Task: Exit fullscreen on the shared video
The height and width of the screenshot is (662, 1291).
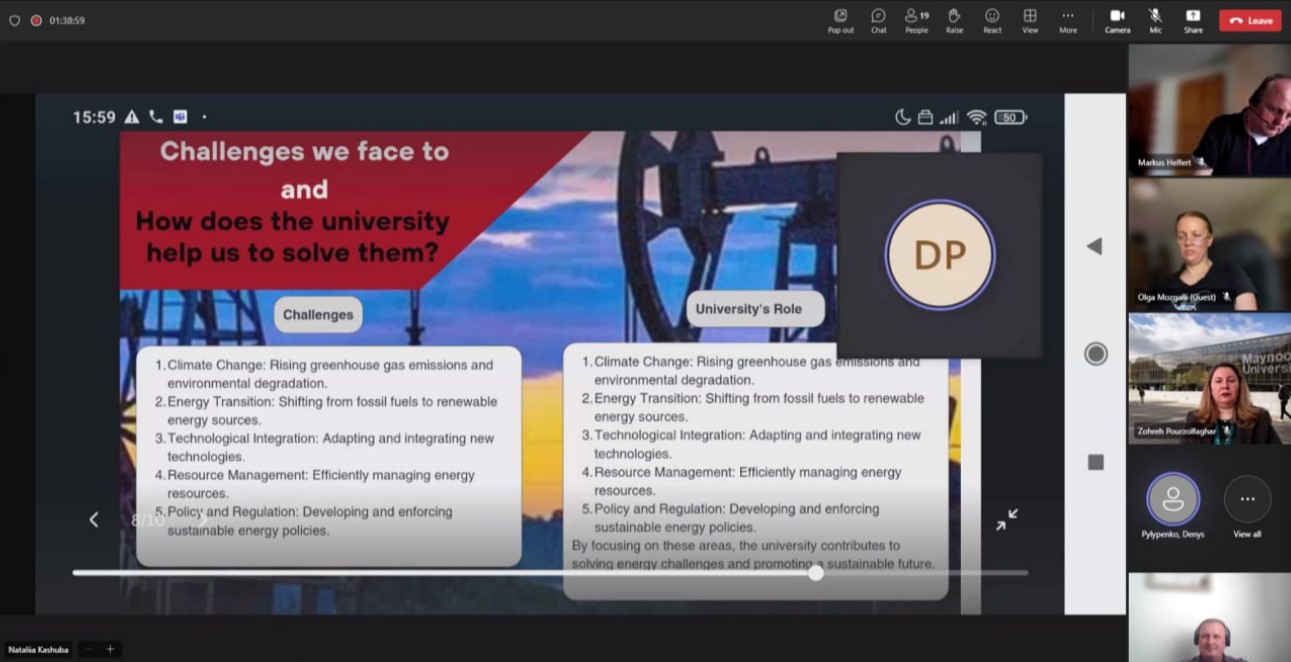Action: pyautogui.click(x=1006, y=519)
